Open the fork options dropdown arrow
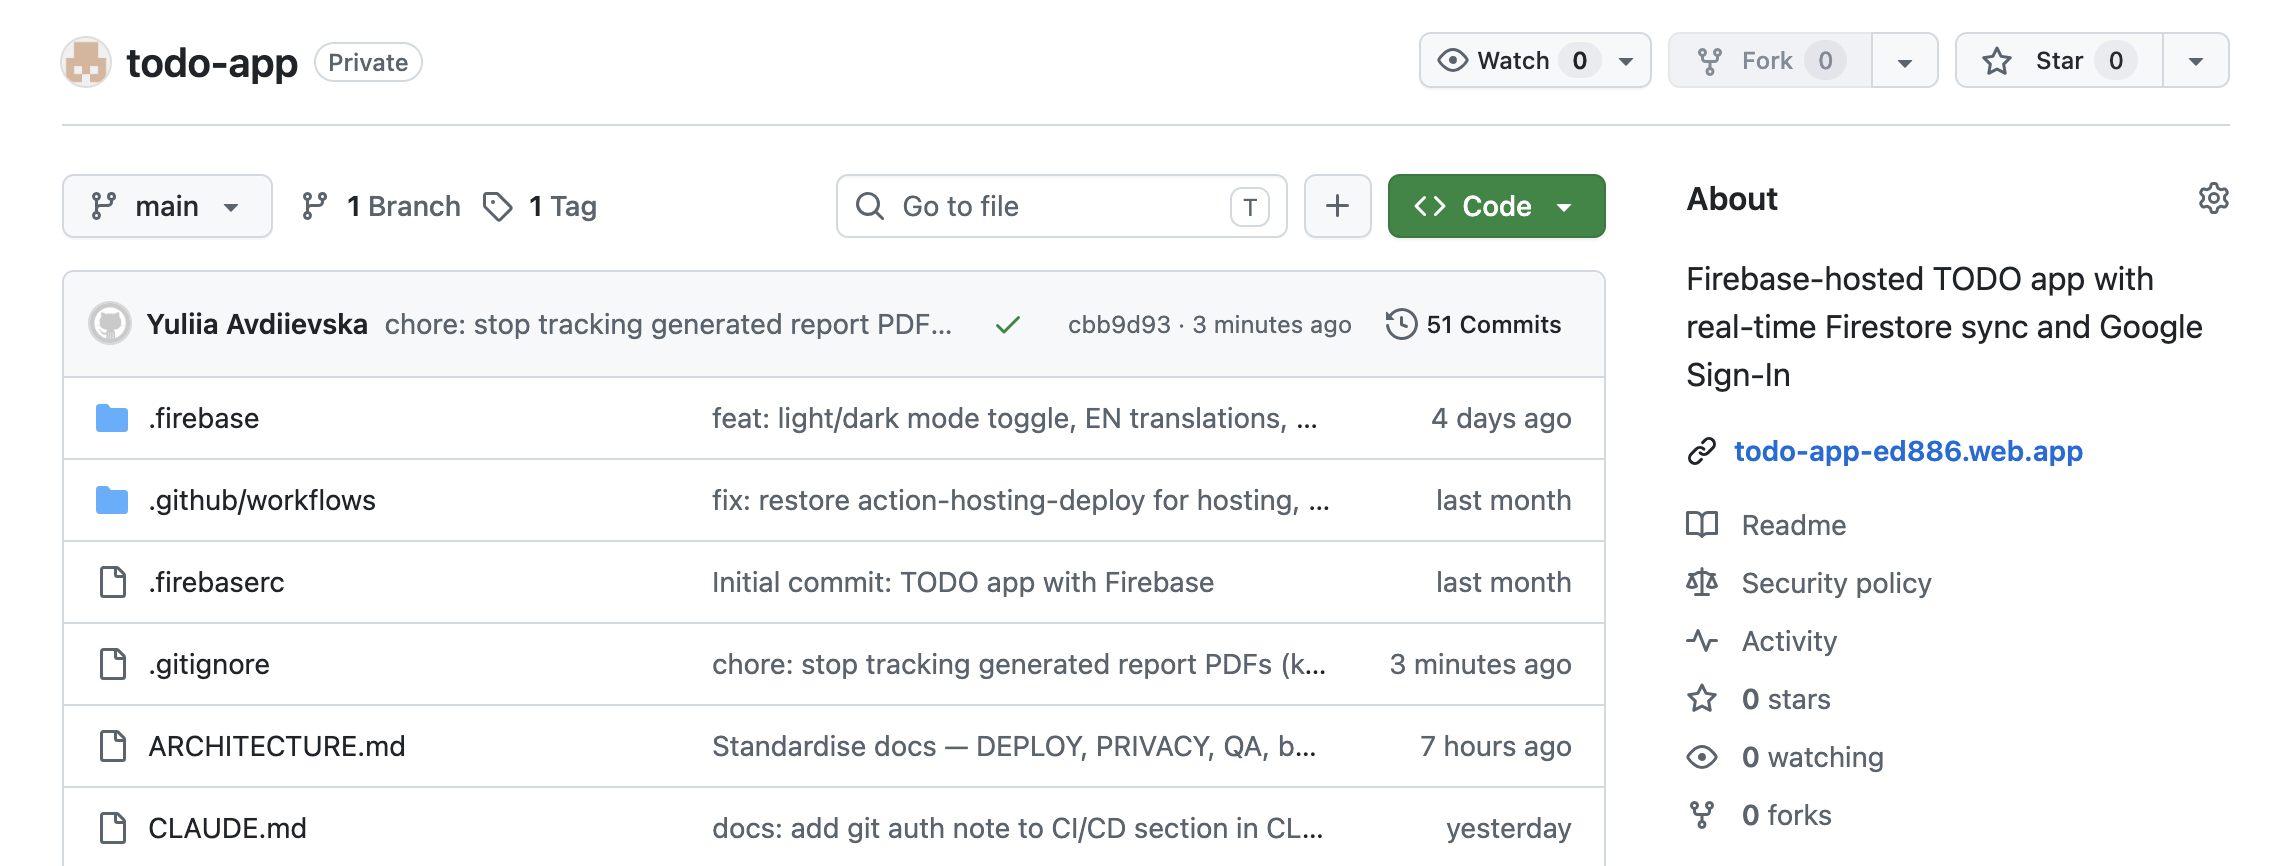 [x=1904, y=61]
